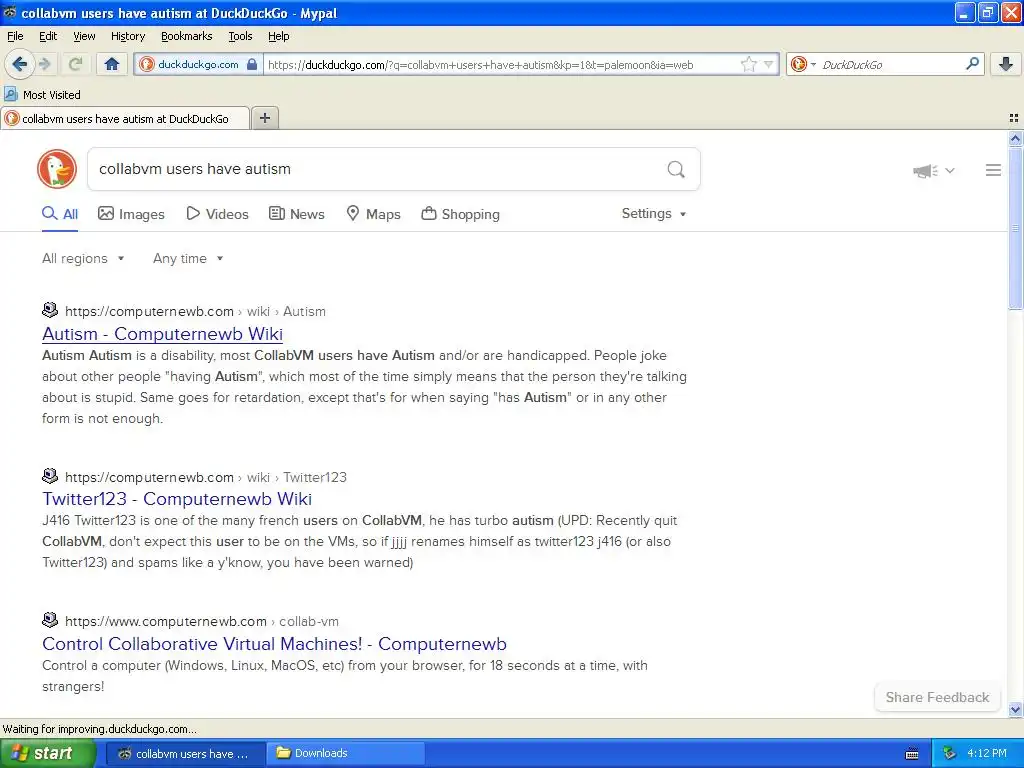Open Twitter123 - Computernewb Wiki result
The width and height of the screenshot is (1024, 768).
(x=177, y=499)
